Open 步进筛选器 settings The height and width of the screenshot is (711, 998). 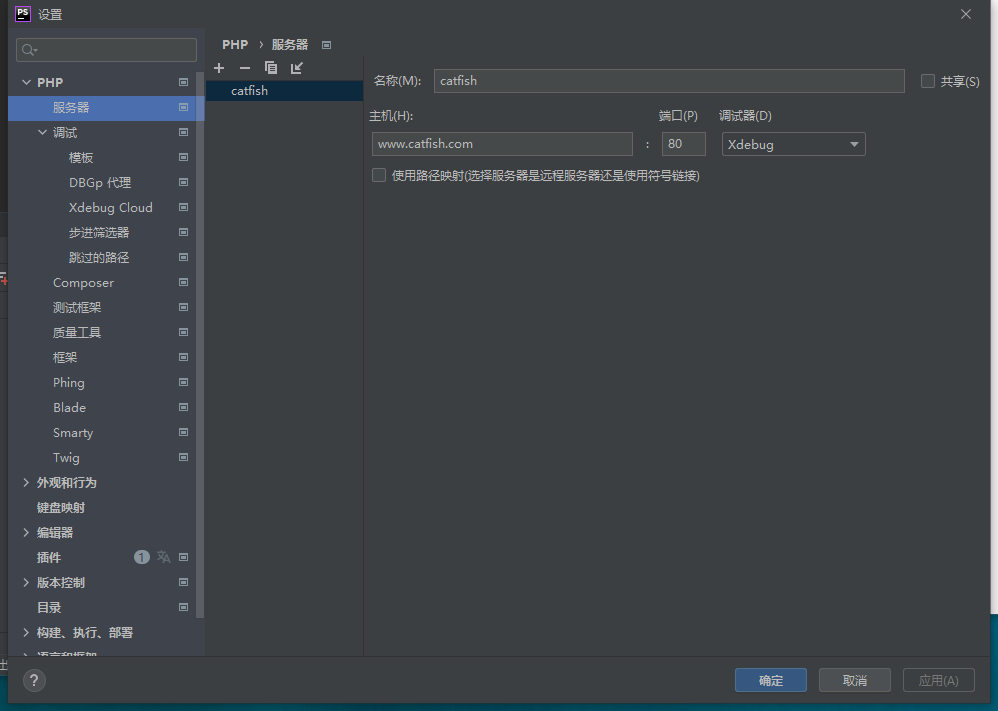click(x=99, y=232)
